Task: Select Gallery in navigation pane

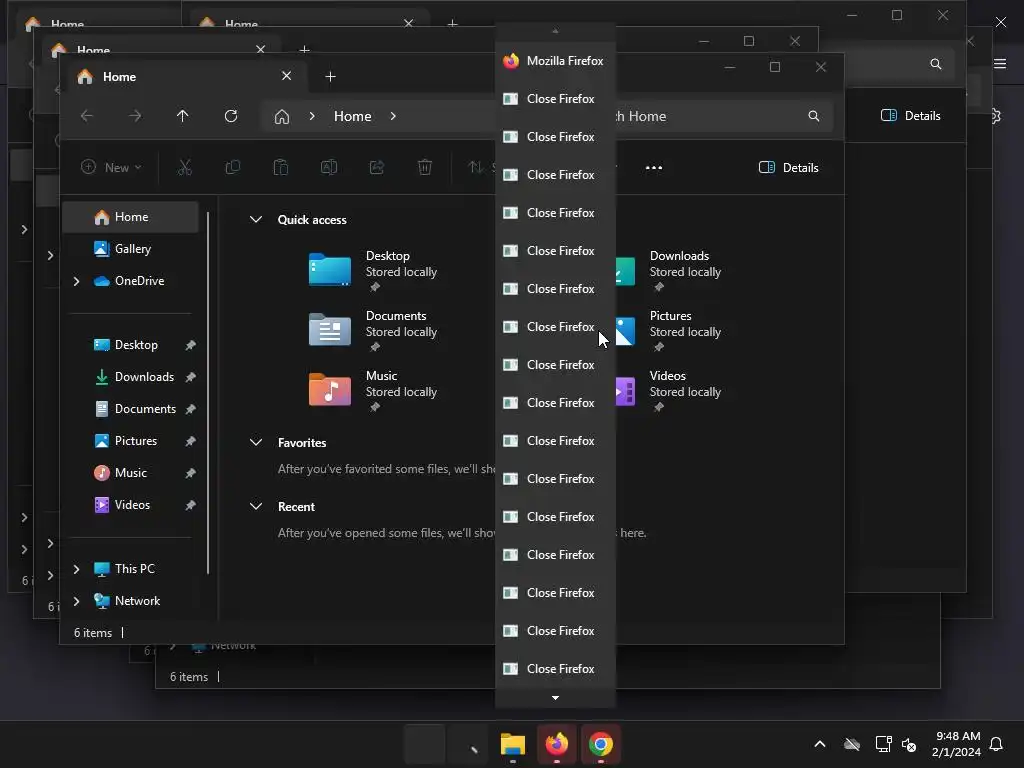Action: [x=131, y=249]
